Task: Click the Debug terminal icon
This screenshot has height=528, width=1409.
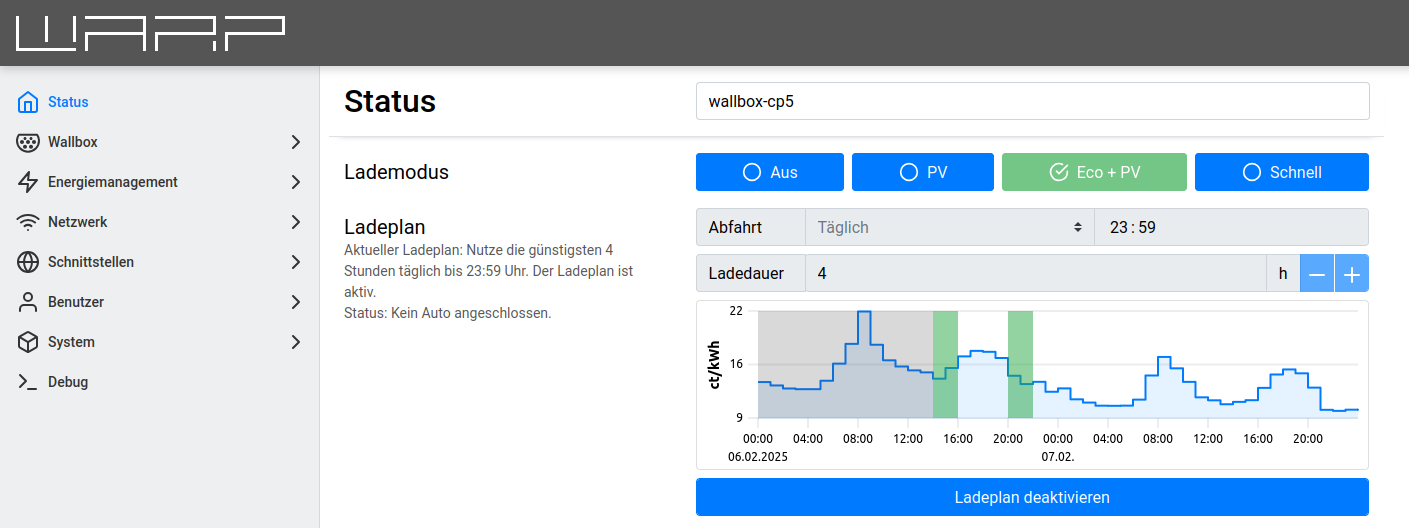Action: [28, 382]
